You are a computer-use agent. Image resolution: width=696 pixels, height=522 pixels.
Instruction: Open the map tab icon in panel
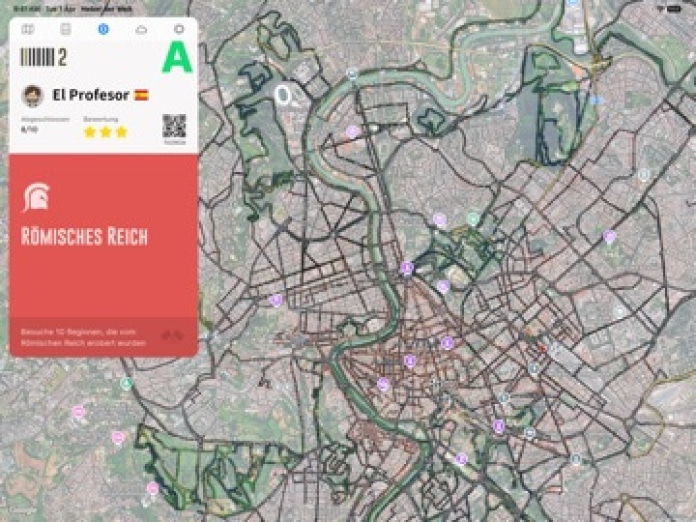click(x=28, y=29)
